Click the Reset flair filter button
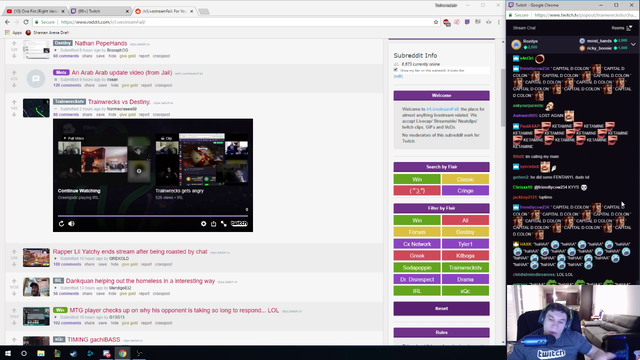 click(441, 309)
